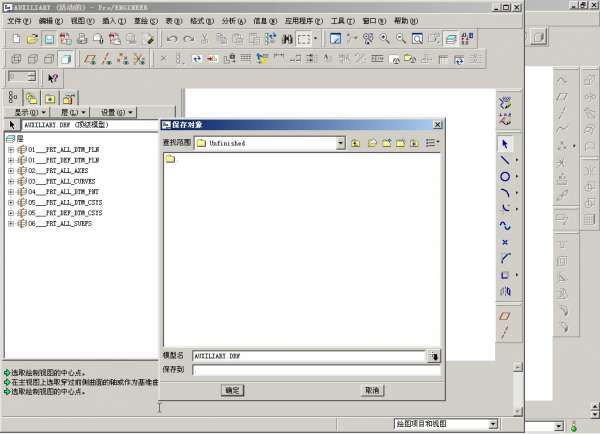
Task: Click the Layers icon in main toolbar
Action: 451,39
